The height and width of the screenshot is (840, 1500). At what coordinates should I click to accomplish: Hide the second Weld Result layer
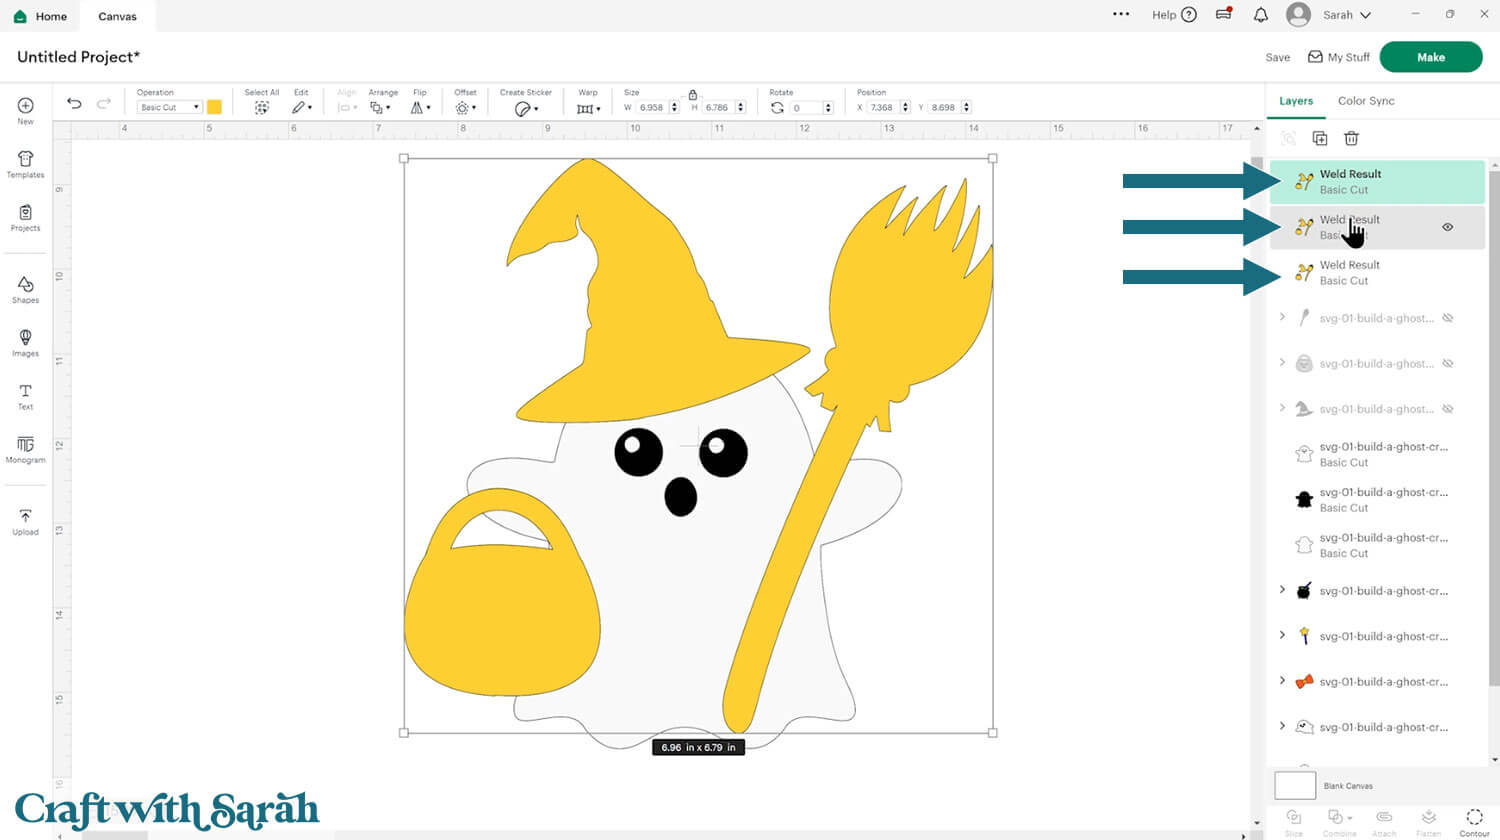[1447, 227]
